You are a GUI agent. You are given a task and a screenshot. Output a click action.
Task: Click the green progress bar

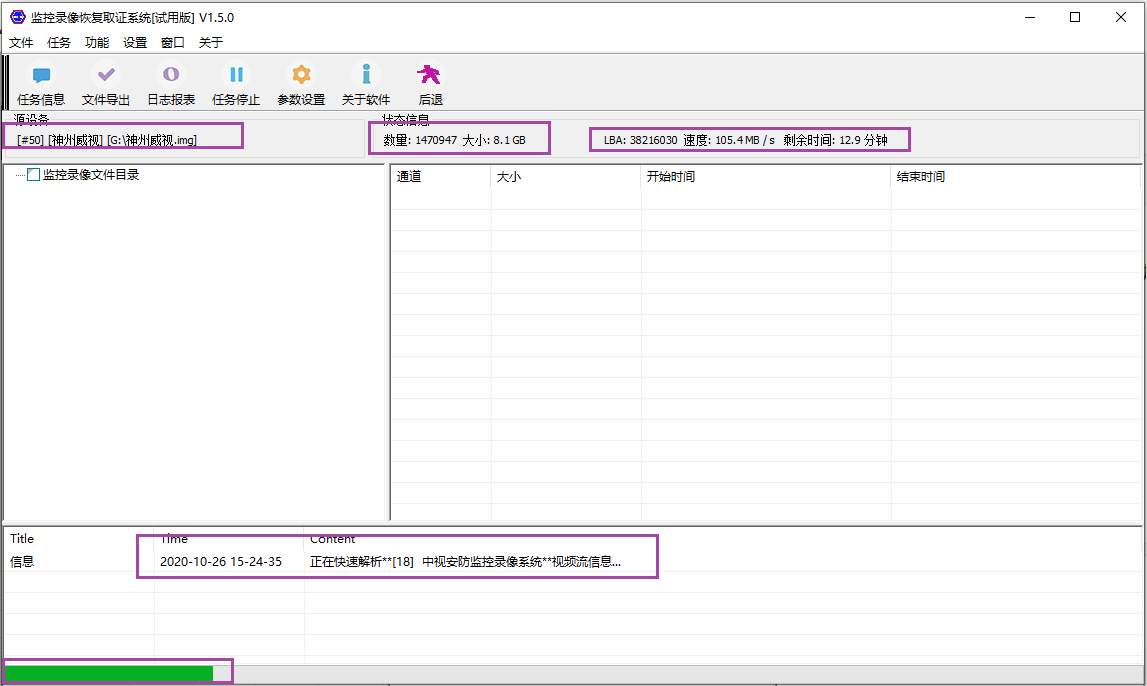click(x=109, y=673)
